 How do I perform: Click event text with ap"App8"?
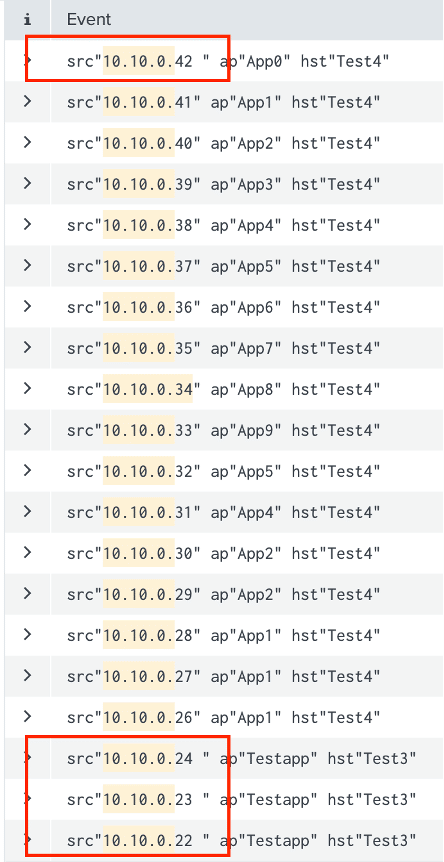(x=224, y=389)
